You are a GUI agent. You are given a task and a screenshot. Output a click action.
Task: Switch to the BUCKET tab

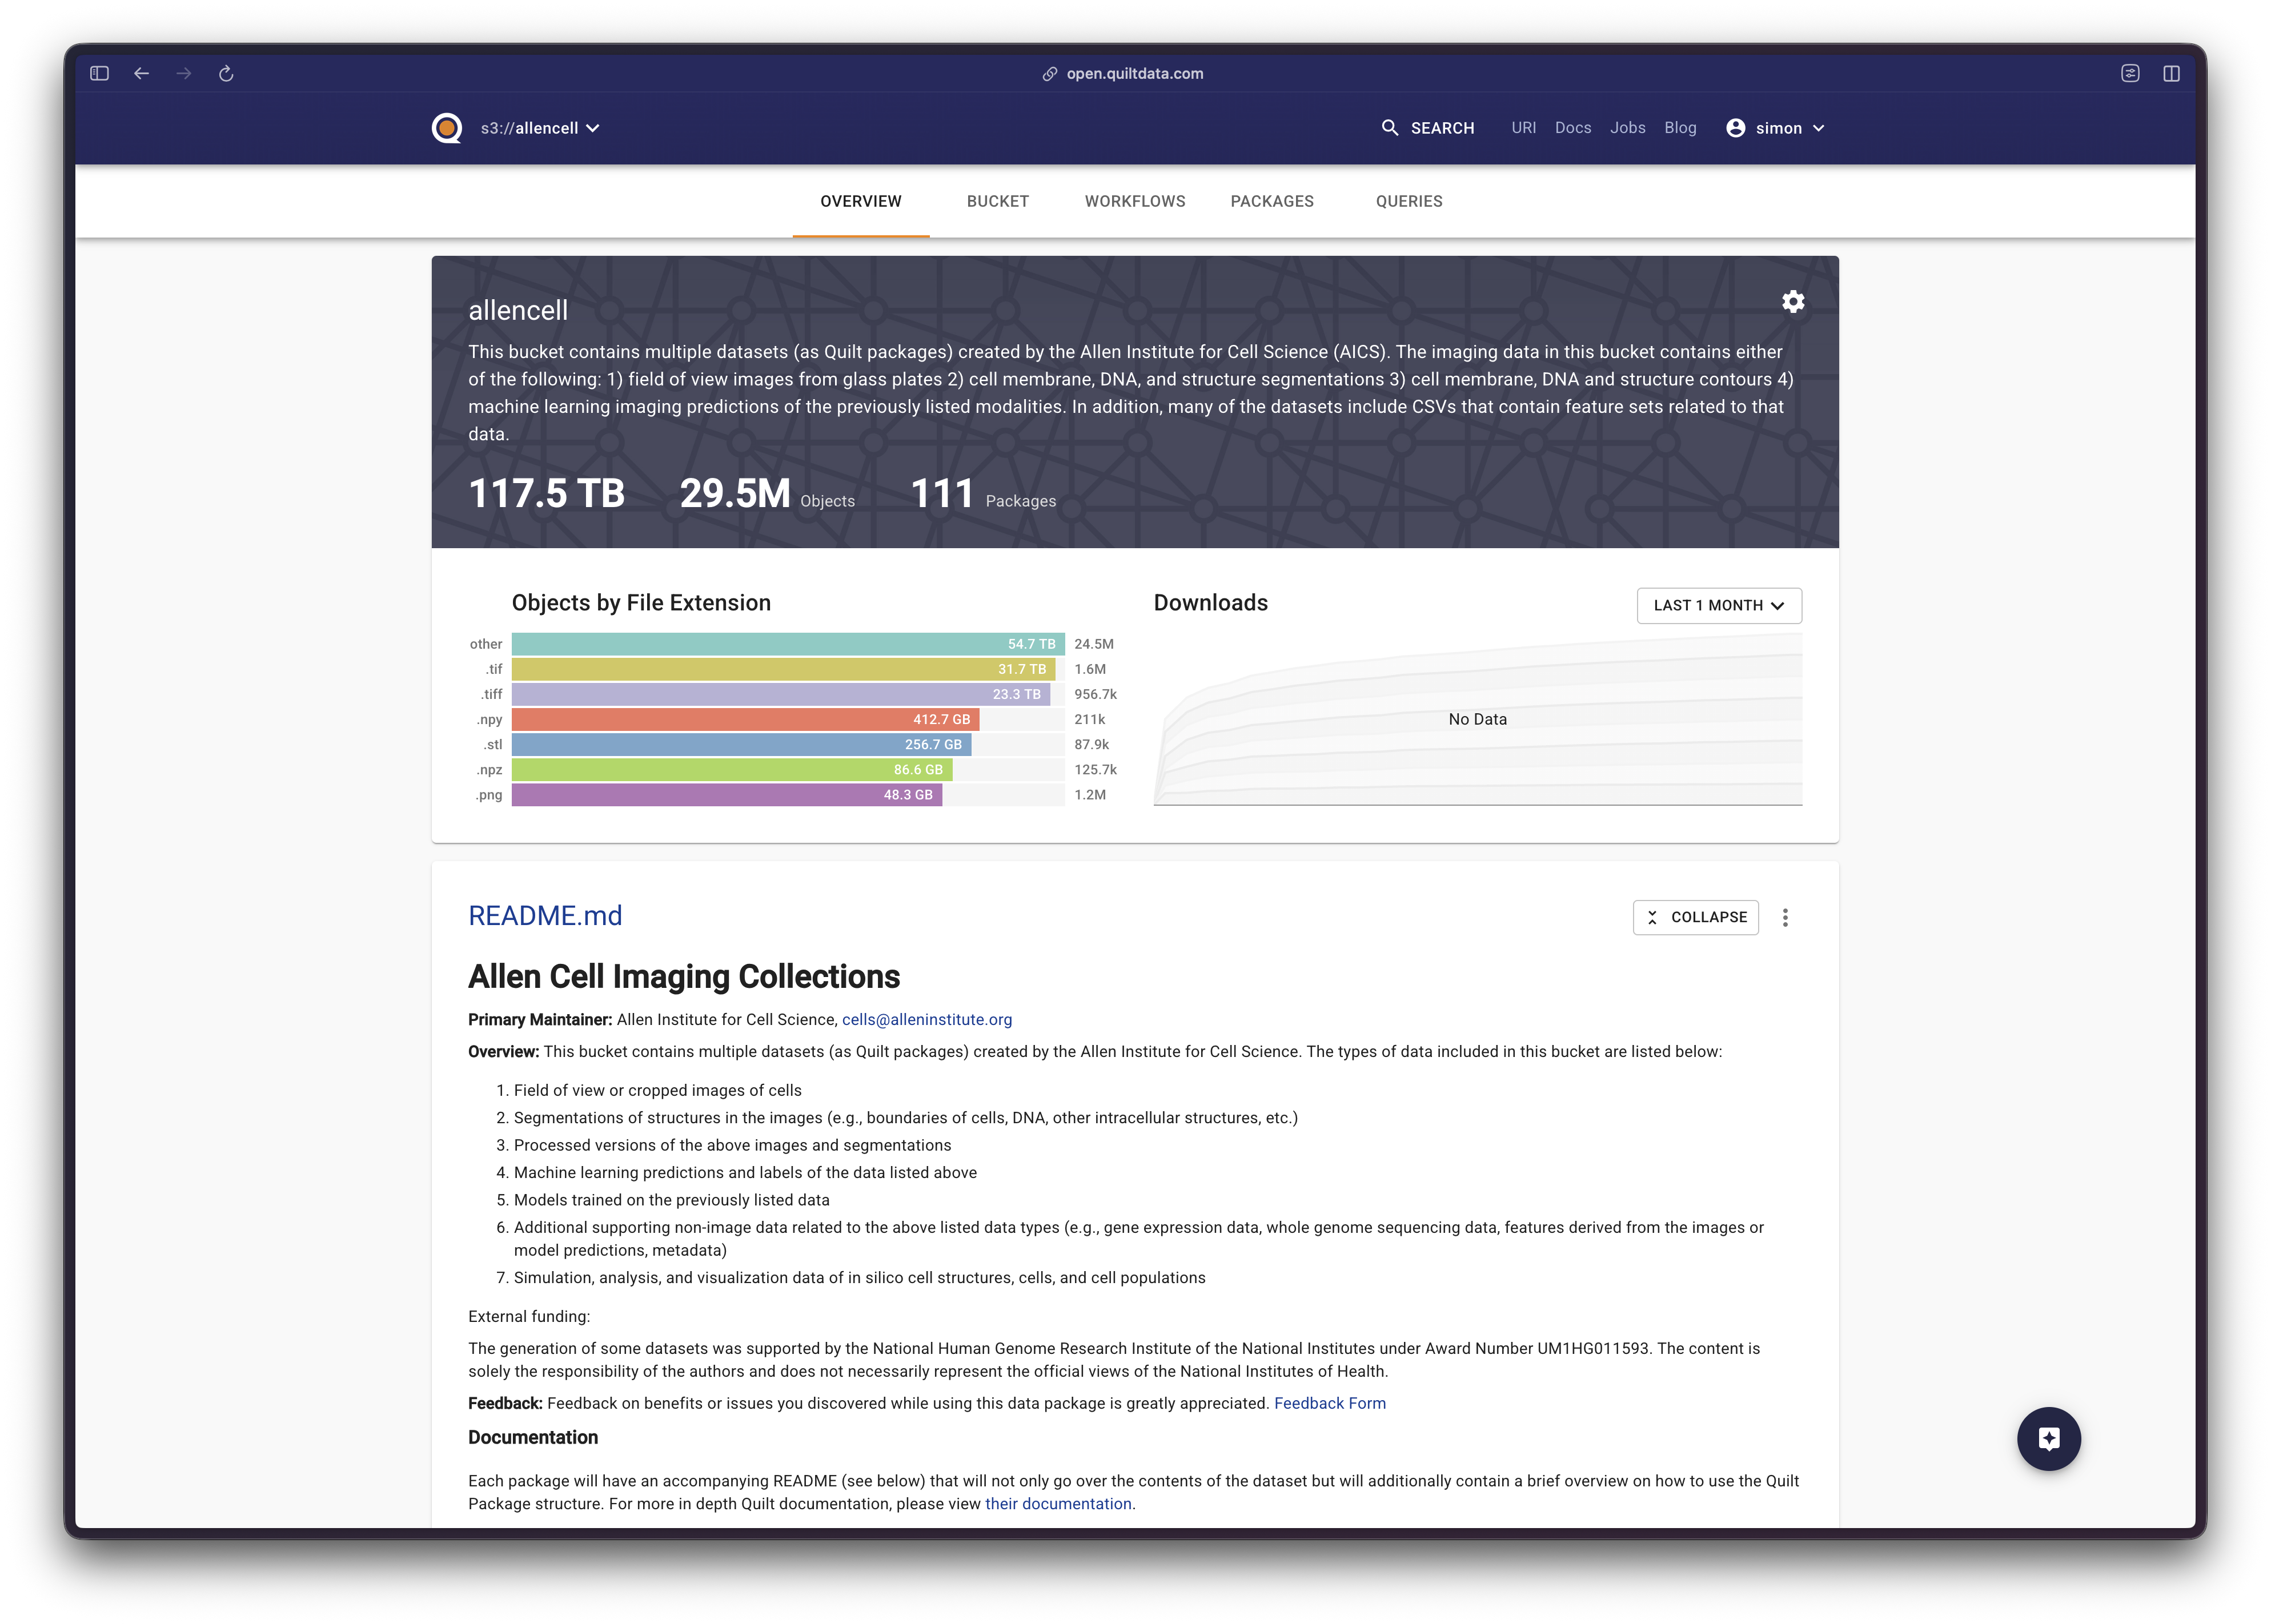pos(998,201)
